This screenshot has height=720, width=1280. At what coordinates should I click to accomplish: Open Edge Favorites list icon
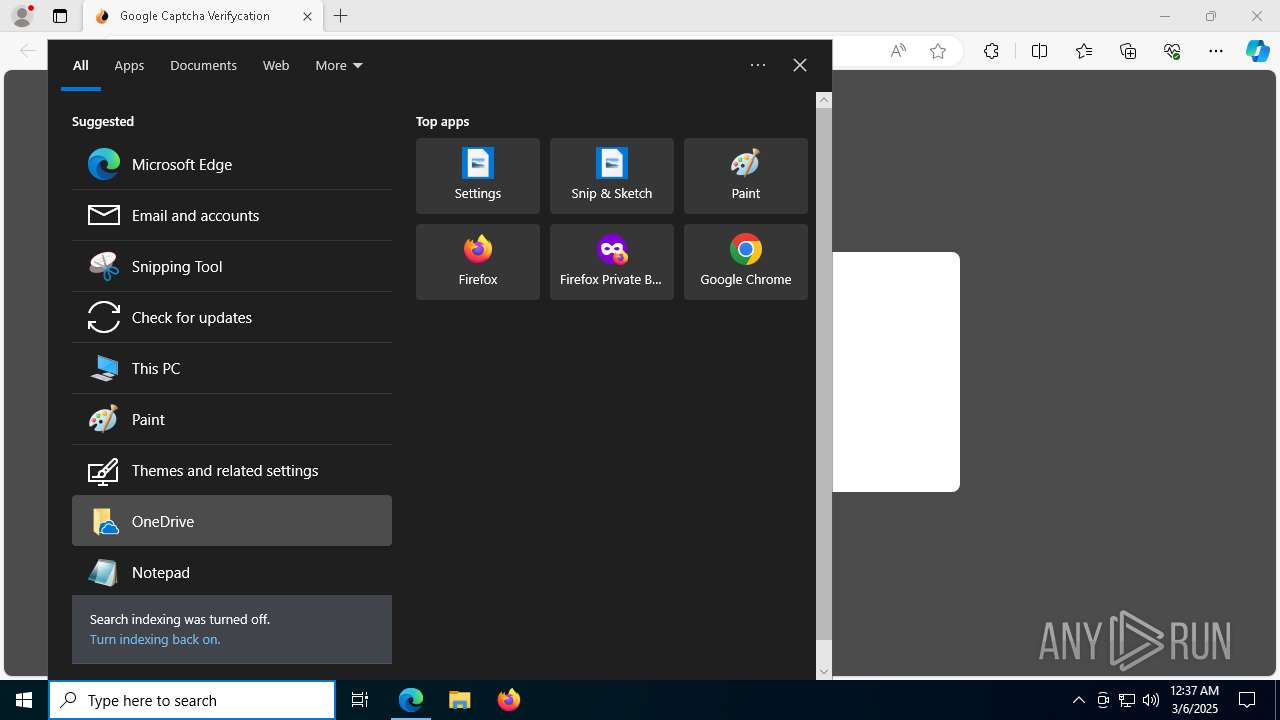1084,51
